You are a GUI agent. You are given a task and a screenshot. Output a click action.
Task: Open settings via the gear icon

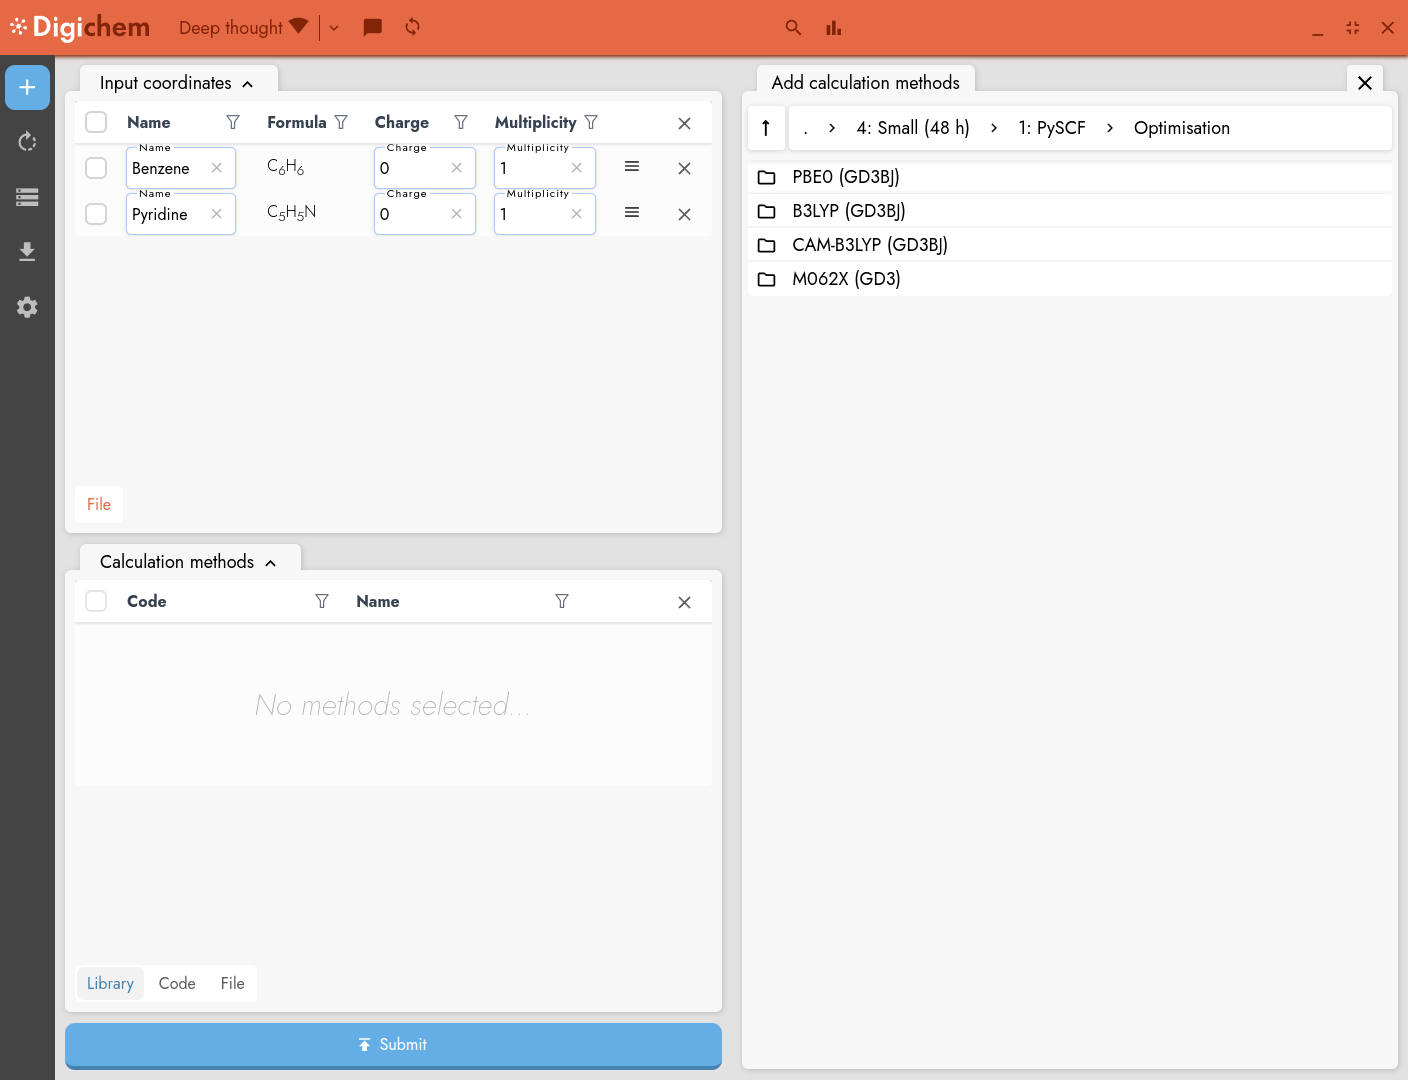pos(27,307)
